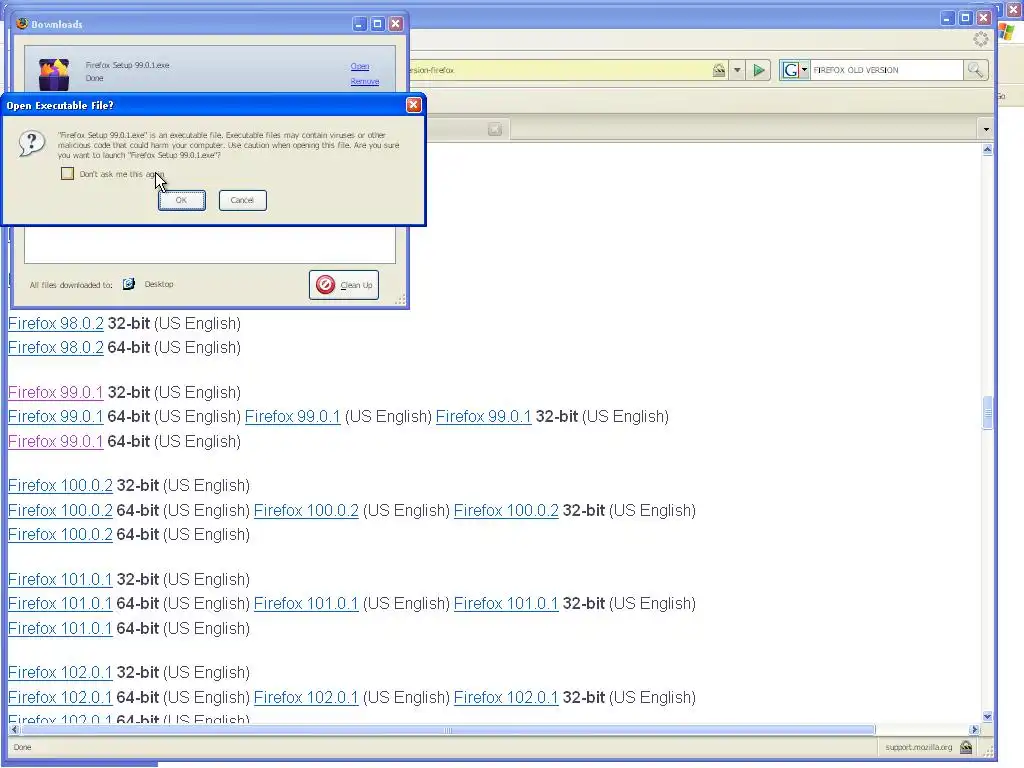Click the padlock security icon in status bar
Viewport: 1024px width, 768px height.
pos(966,747)
